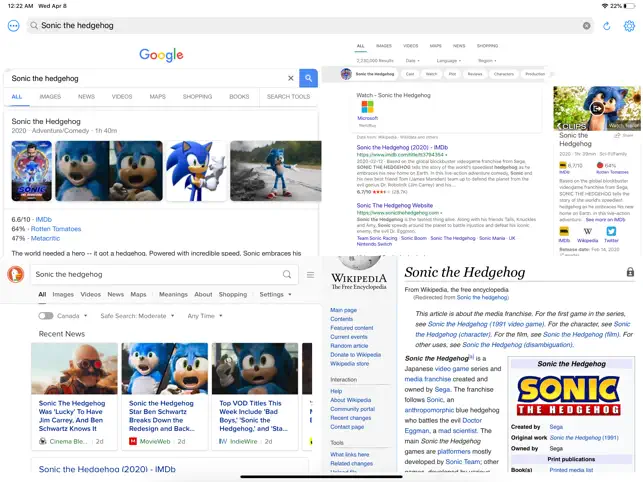Open Sonic The Hedgehog Website result

click(394, 206)
